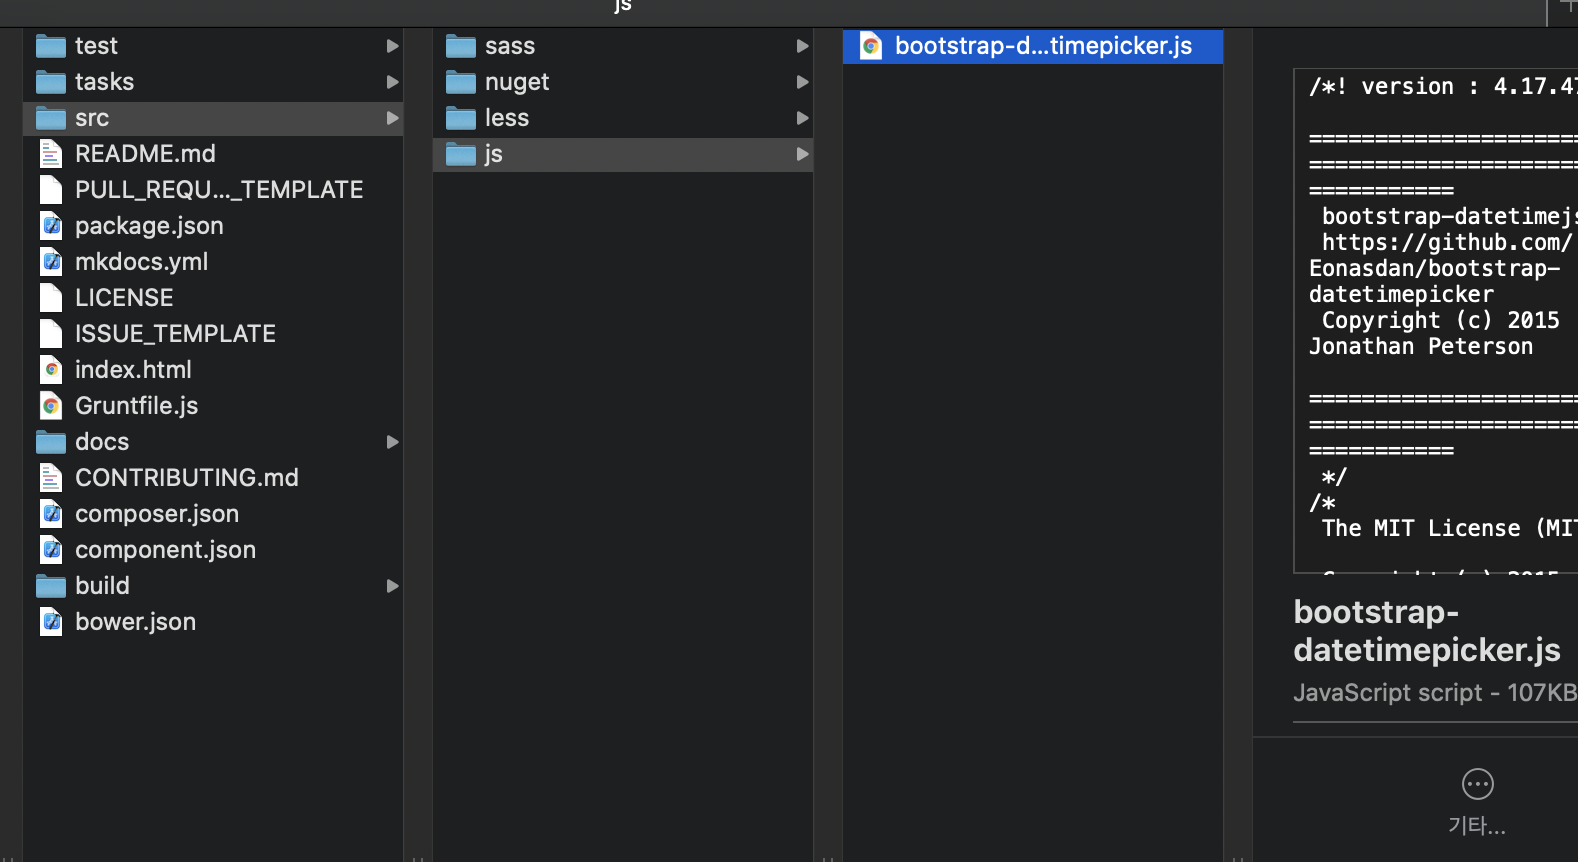Viewport: 1578px width, 862px height.
Task: Select the LICENSE file icon
Action: pyautogui.click(x=51, y=298)
